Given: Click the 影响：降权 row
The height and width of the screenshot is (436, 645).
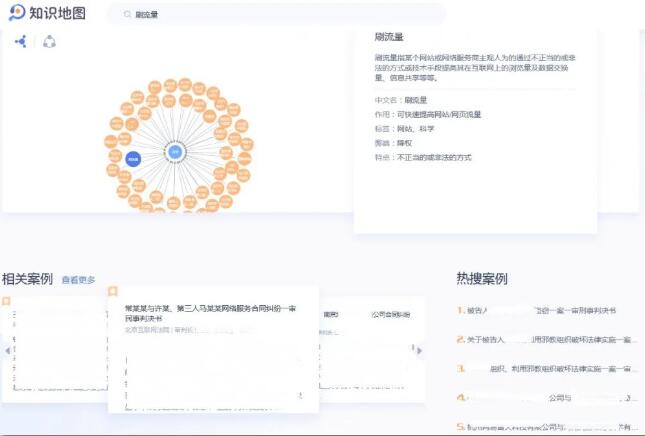Looking at the screenshot, I should (x=393, y=143).
